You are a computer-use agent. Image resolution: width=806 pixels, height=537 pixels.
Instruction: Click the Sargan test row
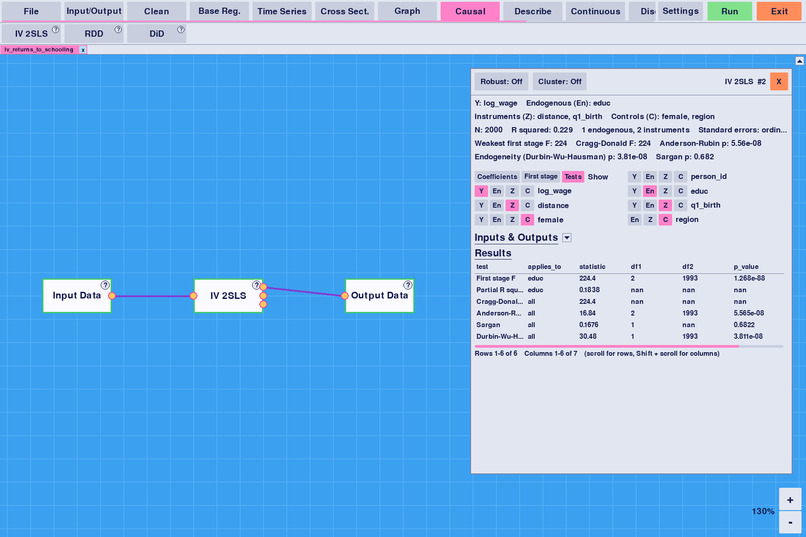coord(629,325)
